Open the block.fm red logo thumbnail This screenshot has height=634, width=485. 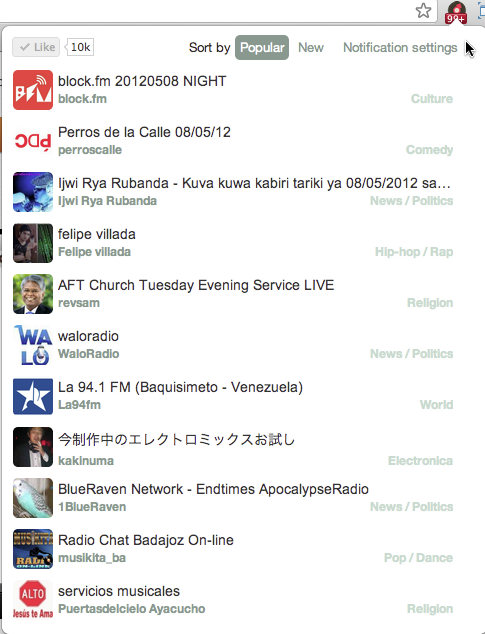click(x=33, y=90)
